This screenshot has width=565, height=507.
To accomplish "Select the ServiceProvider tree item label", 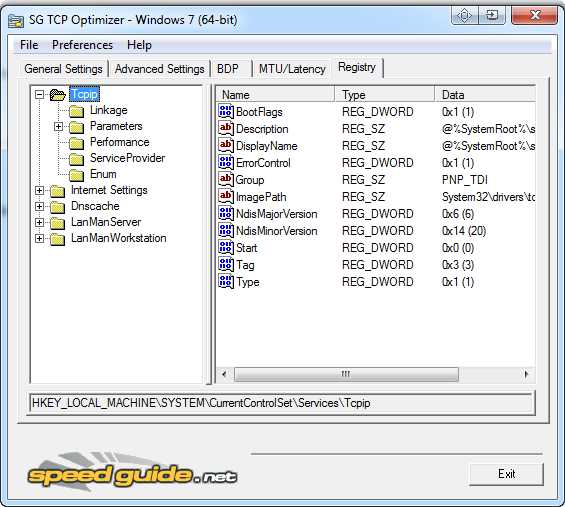I will [127, 158].
